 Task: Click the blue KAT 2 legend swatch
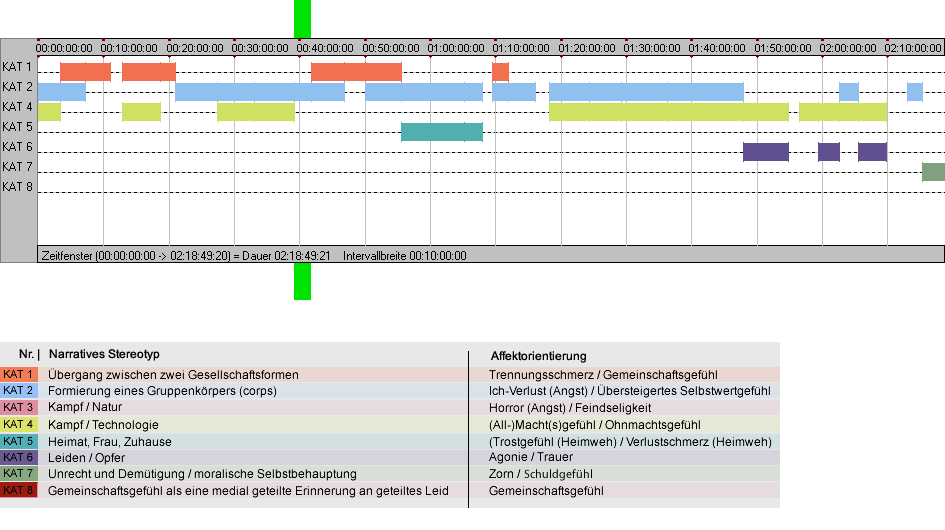pos(19,391)
